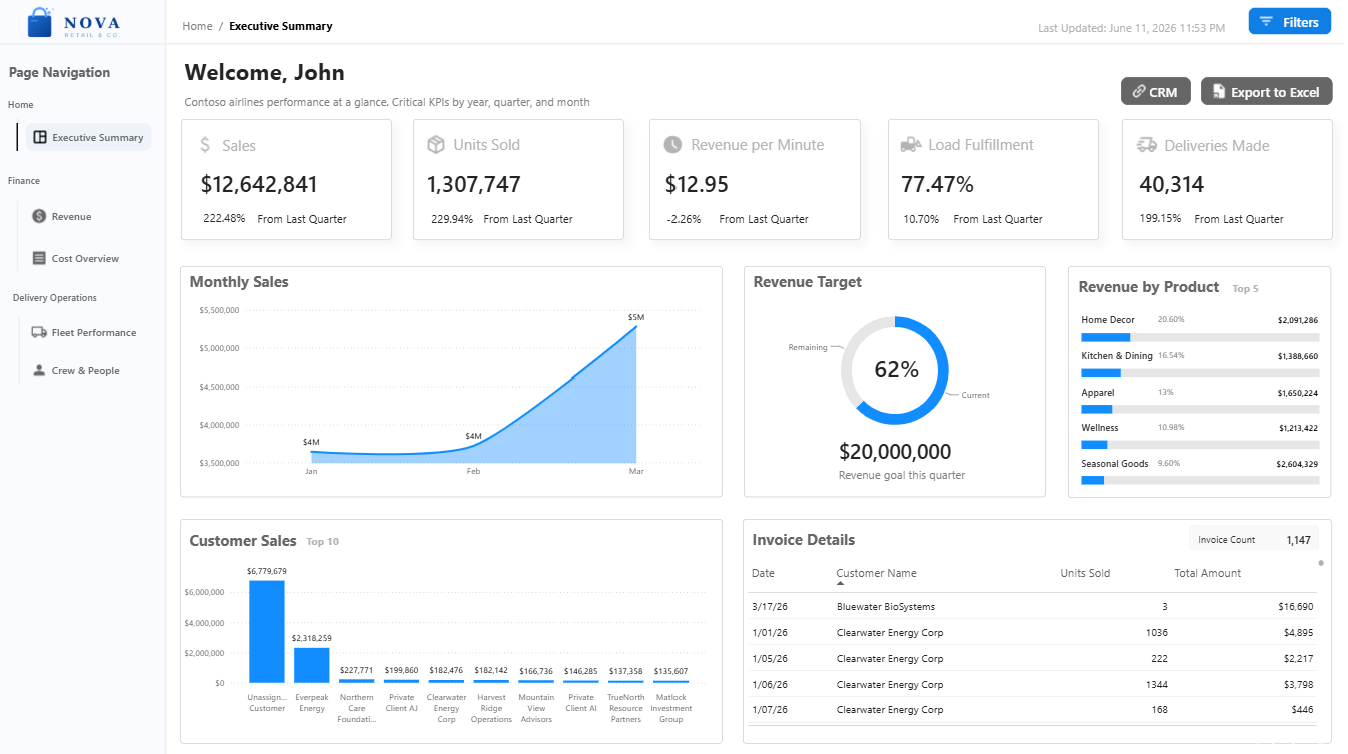The image size is (1348, 754).
Task: Click the Delivery Operations section label
Action: tap(55, 297)
